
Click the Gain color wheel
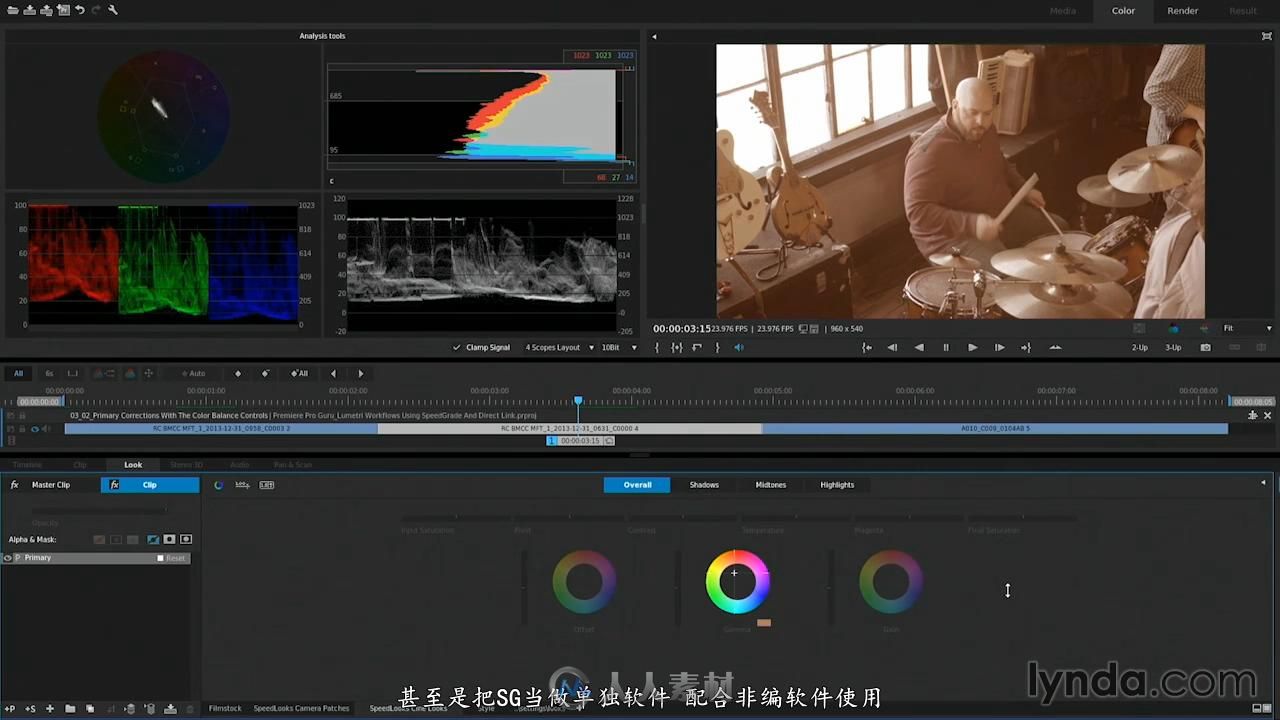click(x=890, y=582)
